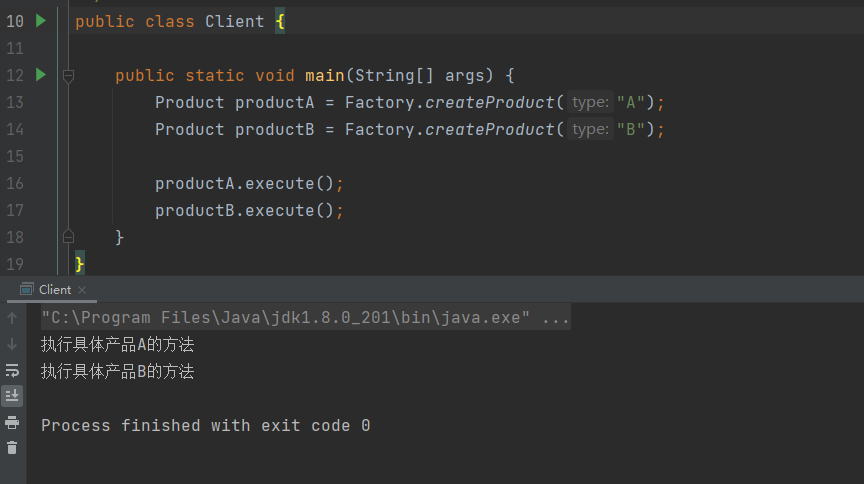Viewport: 864px width, 484px height.
Task: Run Client class from line 10 gutter arrow
Action: point(41,21)
